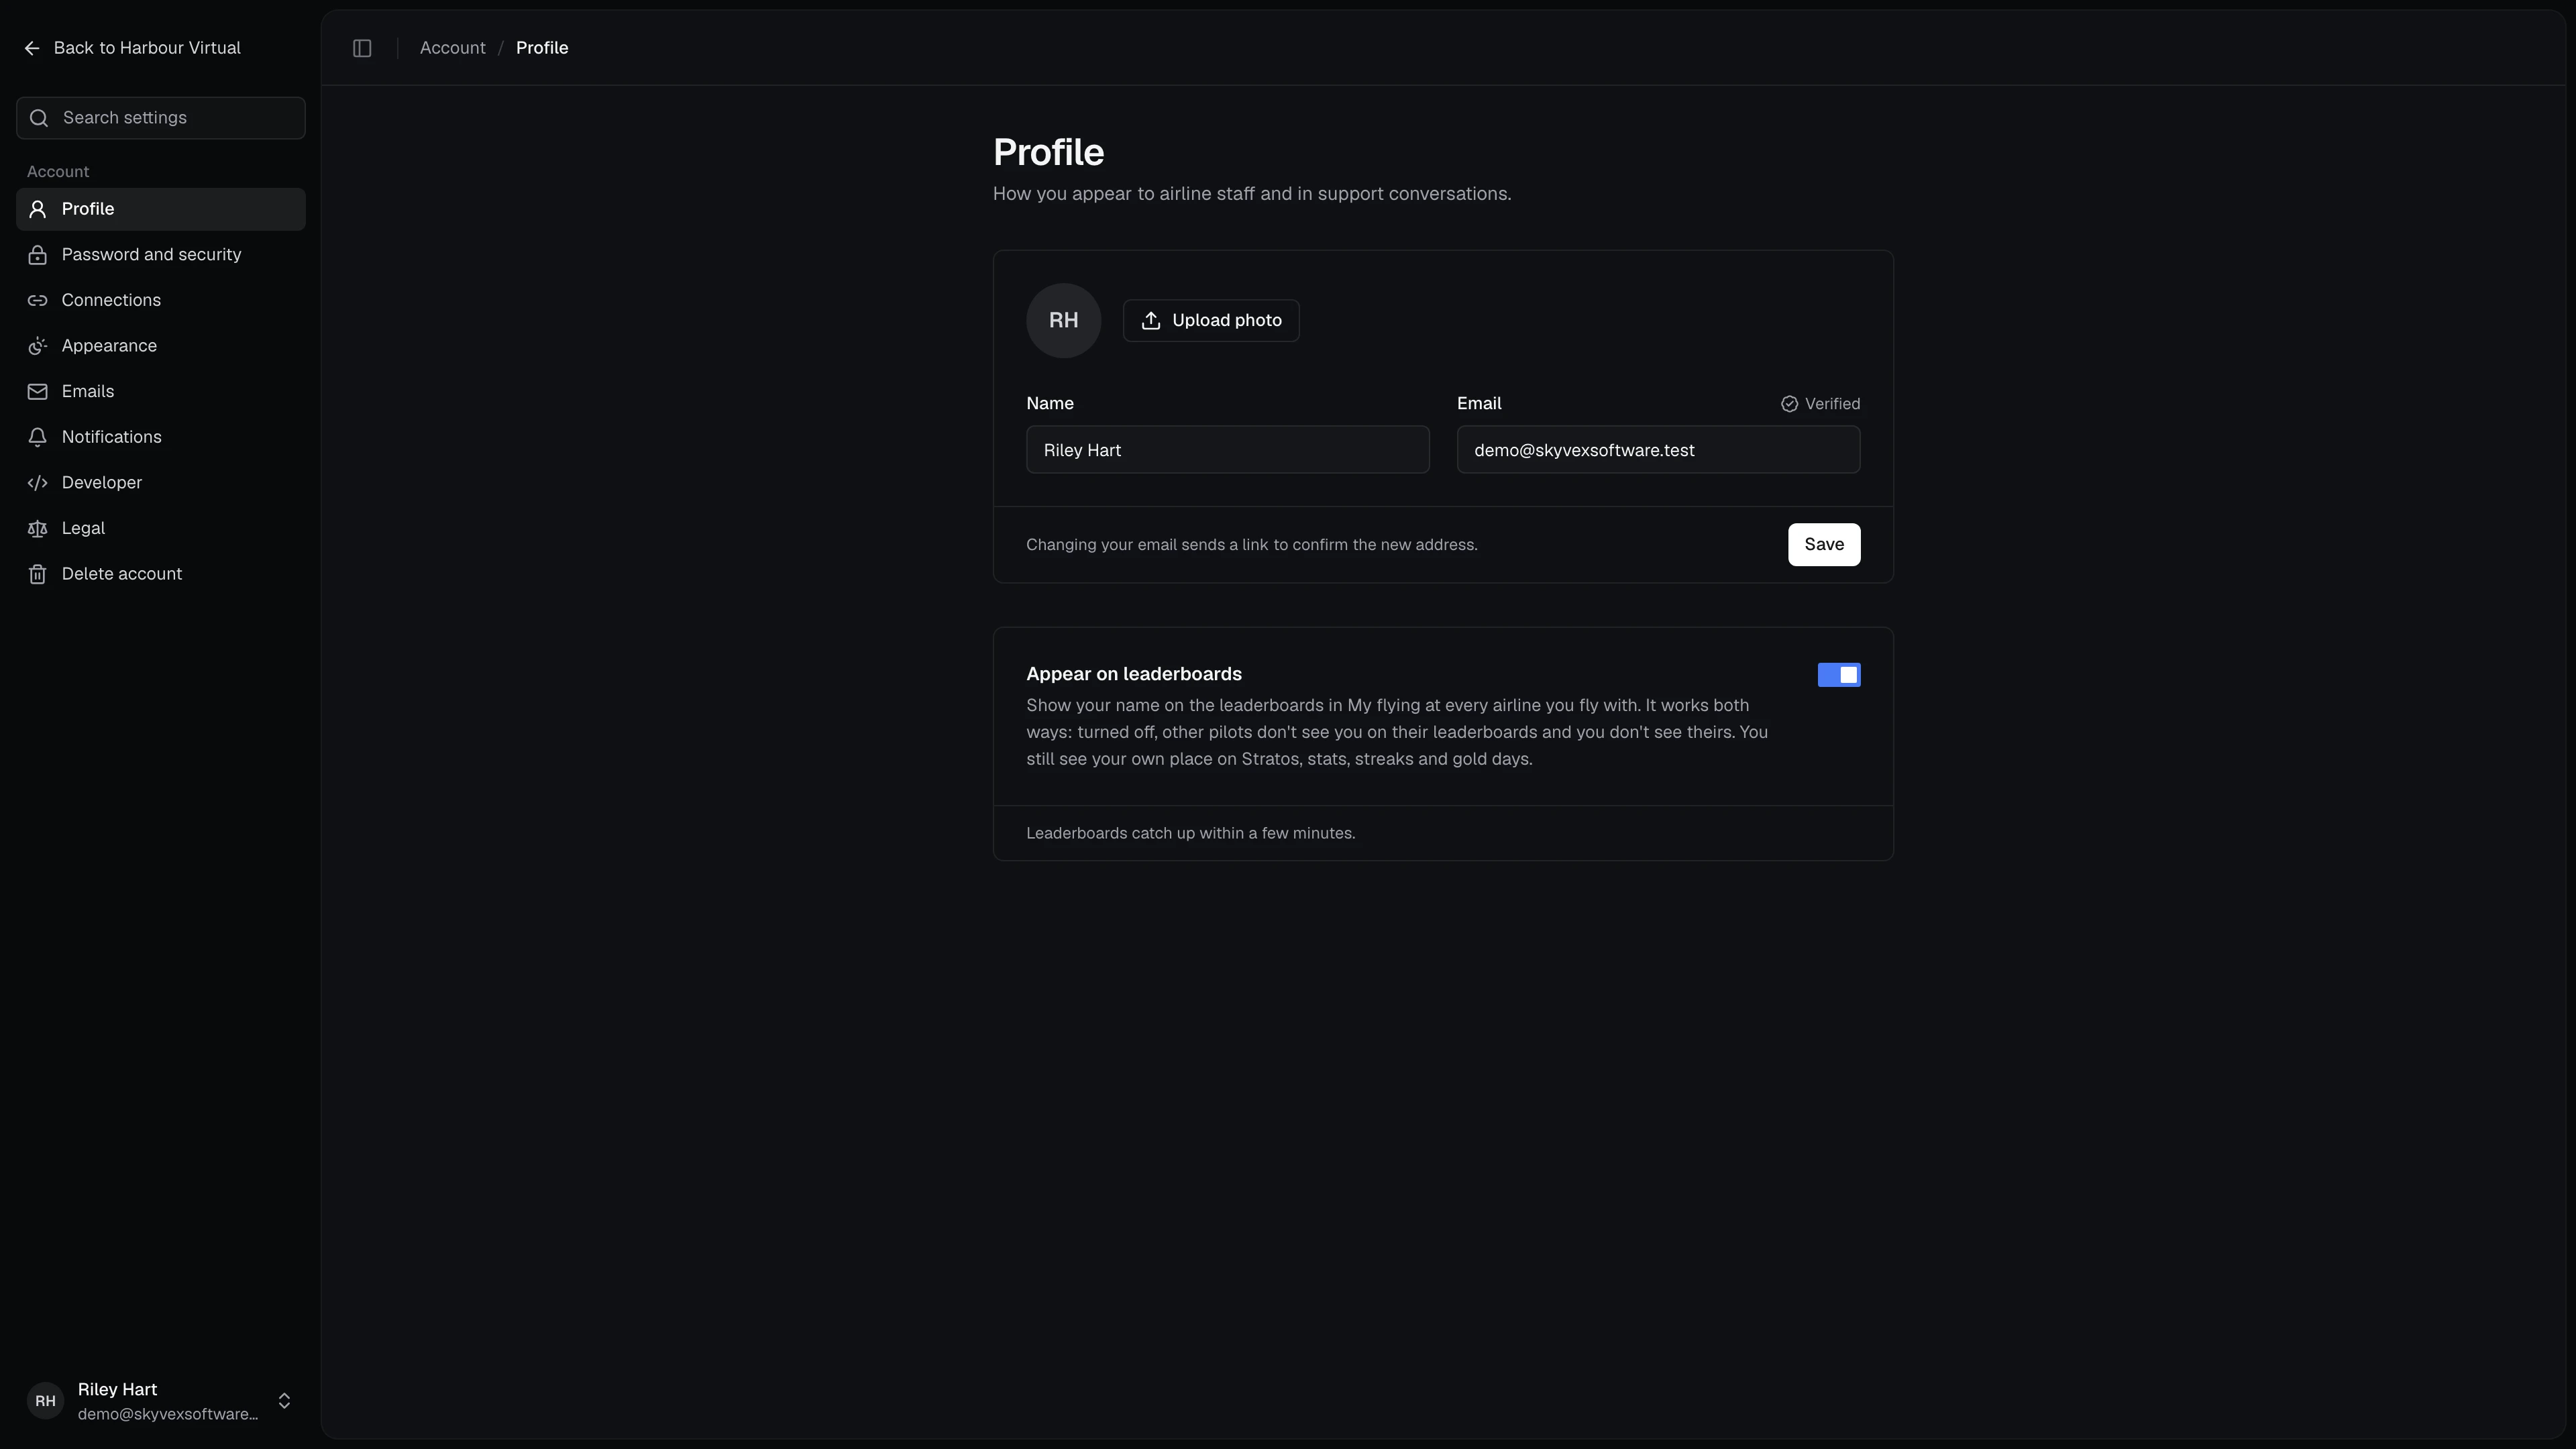Click the Account section label in sidebar
This screenshot has width=2576, height=1449.
tap(58, 172)
